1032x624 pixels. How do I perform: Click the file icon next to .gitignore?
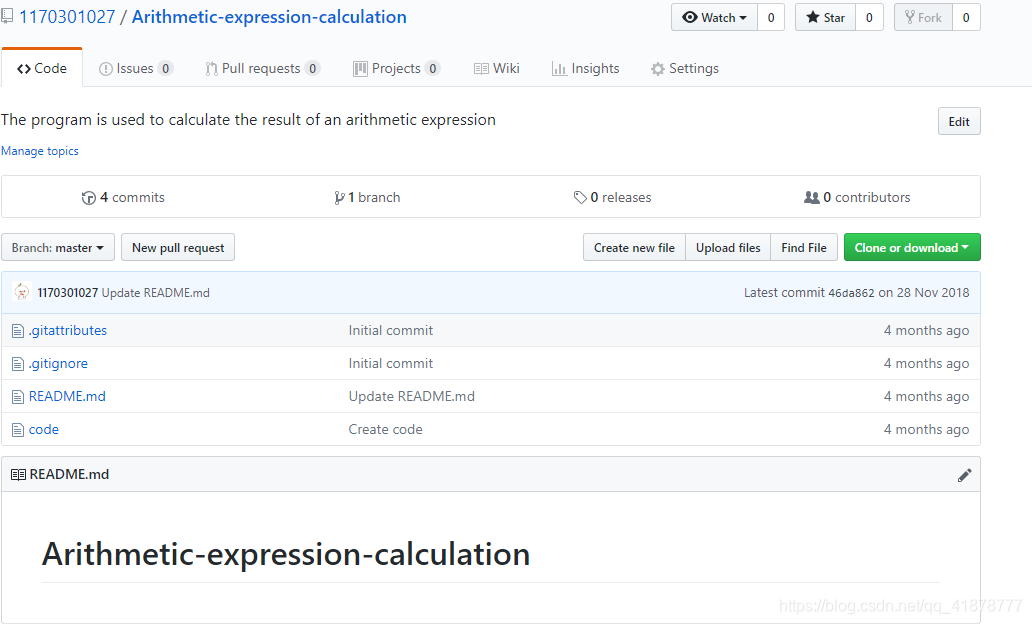18,364
